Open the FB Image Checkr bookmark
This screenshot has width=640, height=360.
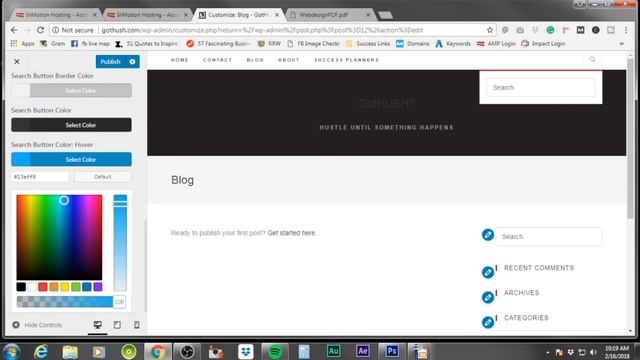(313, 43)
